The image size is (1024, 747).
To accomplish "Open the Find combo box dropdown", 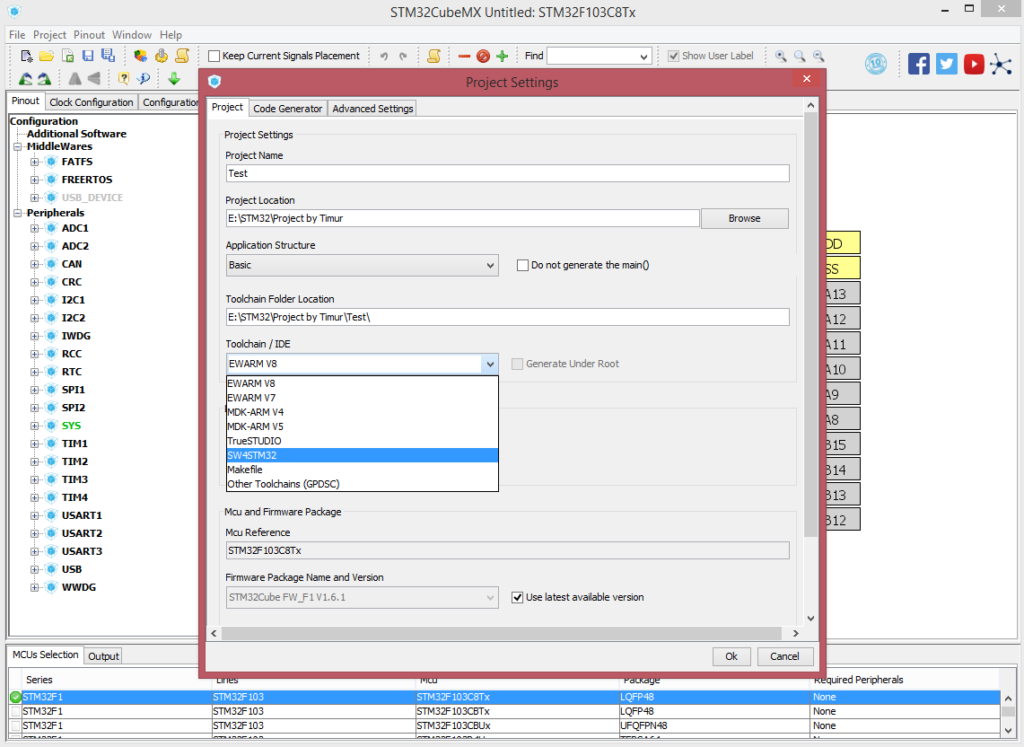I will click(643, 57).
